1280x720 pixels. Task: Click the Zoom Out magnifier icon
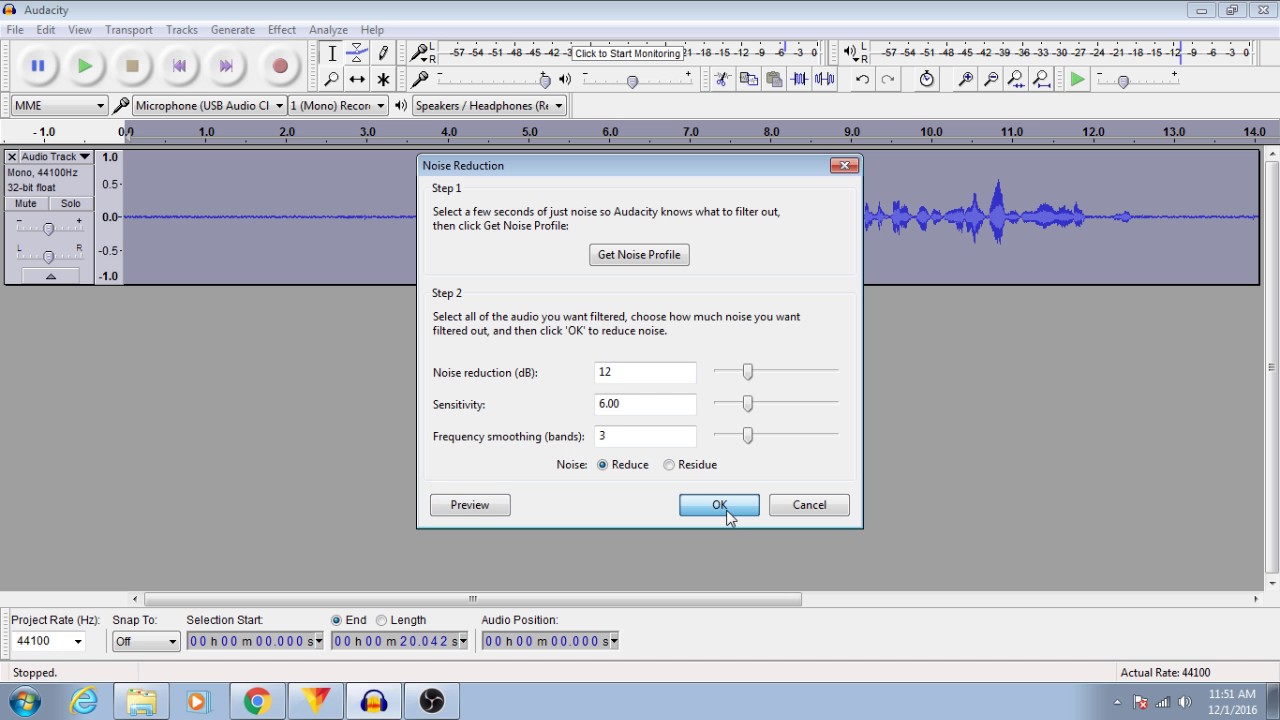tap(991, 79)
